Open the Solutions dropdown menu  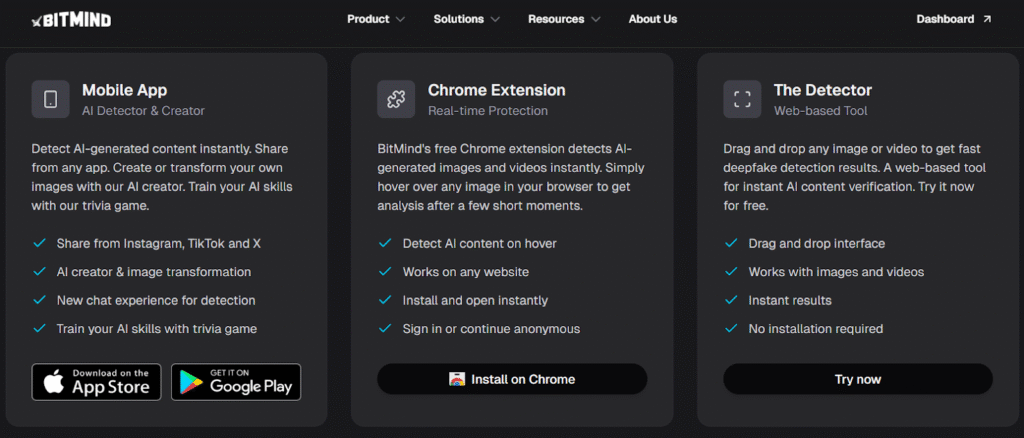pyautogui.click(x=468, y=19)
